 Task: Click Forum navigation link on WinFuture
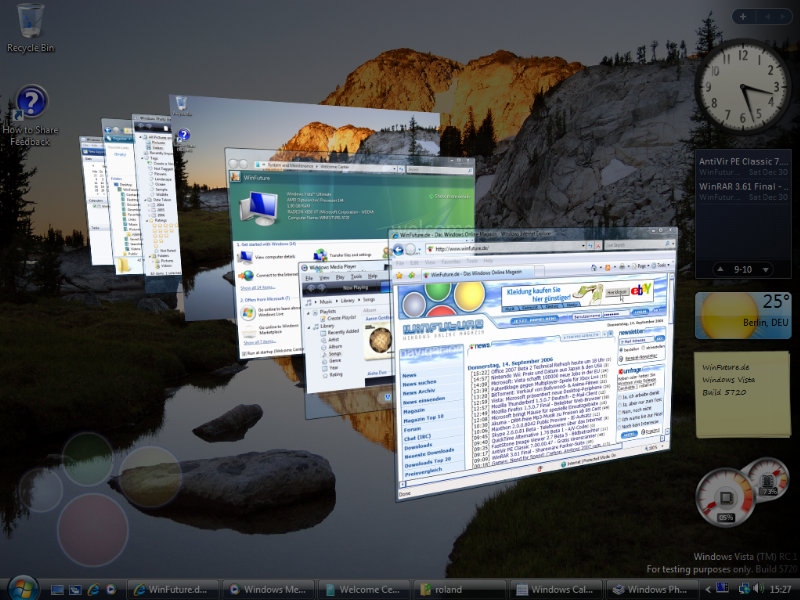pos(412,429)
